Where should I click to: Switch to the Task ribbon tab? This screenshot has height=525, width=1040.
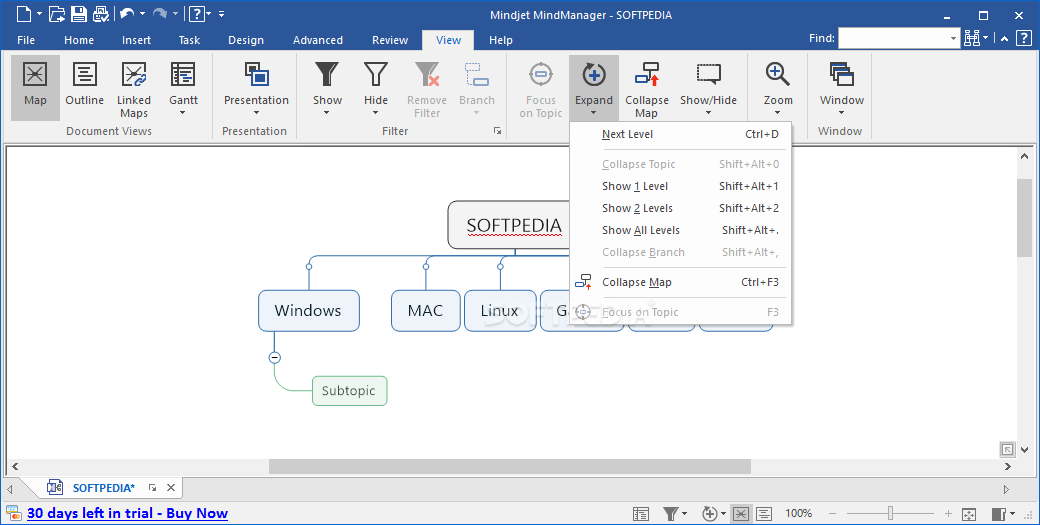click(x=189, y=40)
